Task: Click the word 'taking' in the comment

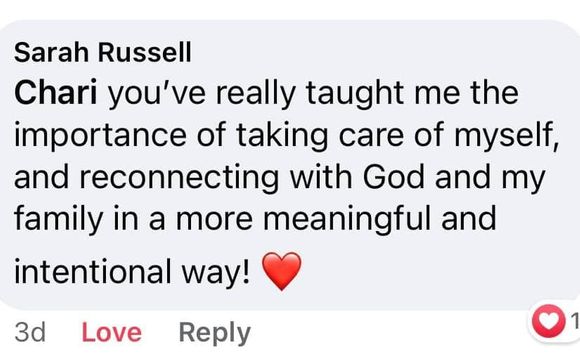Action: [x=282, y=136]
